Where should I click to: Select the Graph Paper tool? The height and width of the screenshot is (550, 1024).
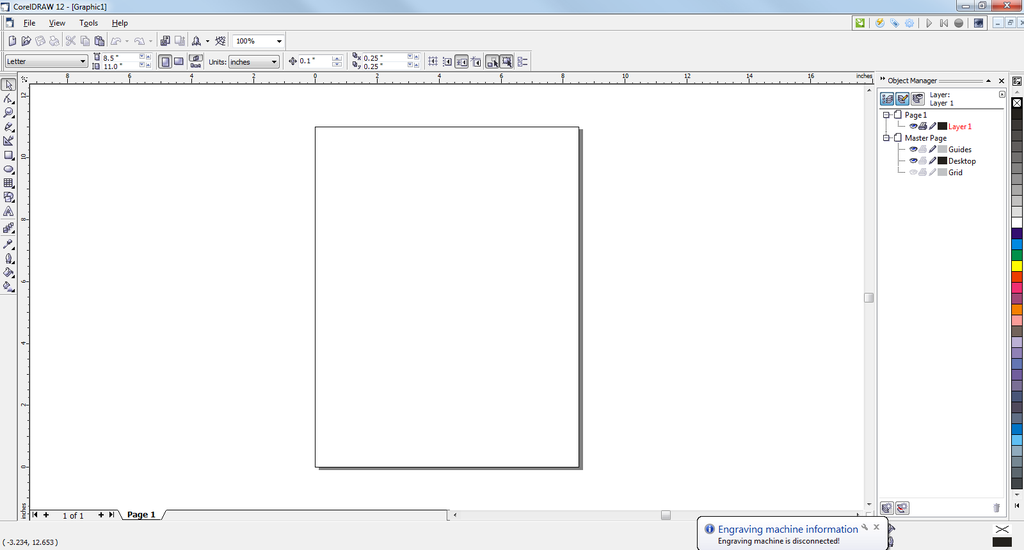coord(8,184)
